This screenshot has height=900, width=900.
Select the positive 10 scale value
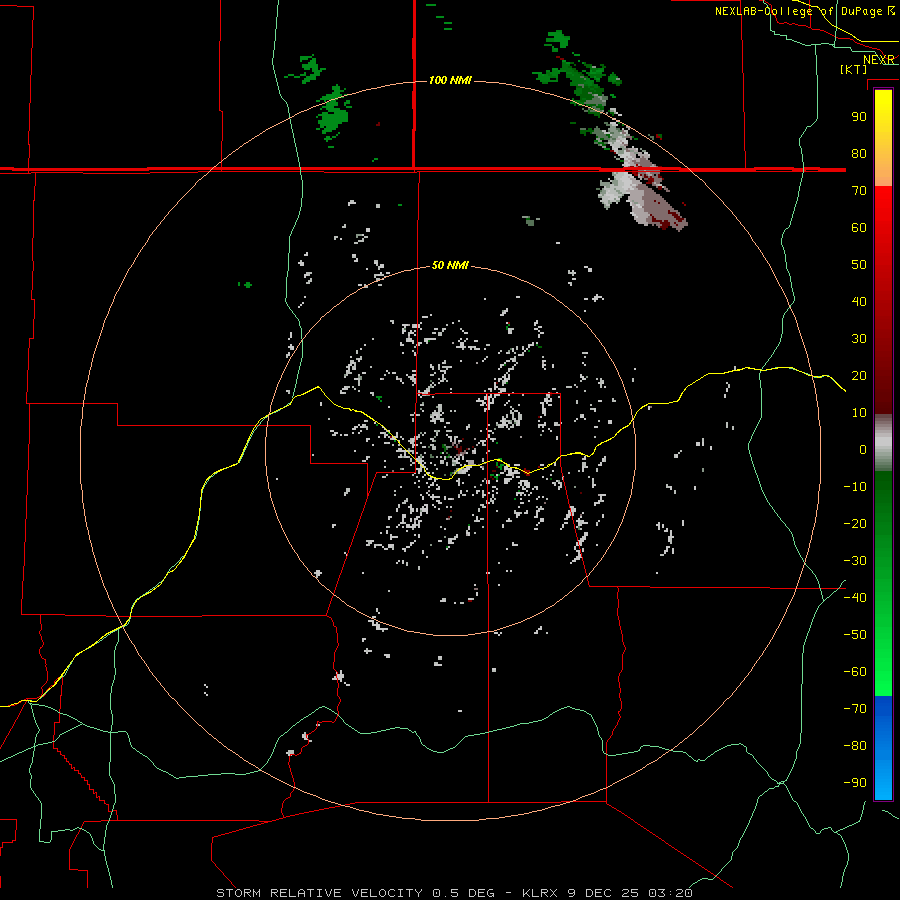(859, 413)
